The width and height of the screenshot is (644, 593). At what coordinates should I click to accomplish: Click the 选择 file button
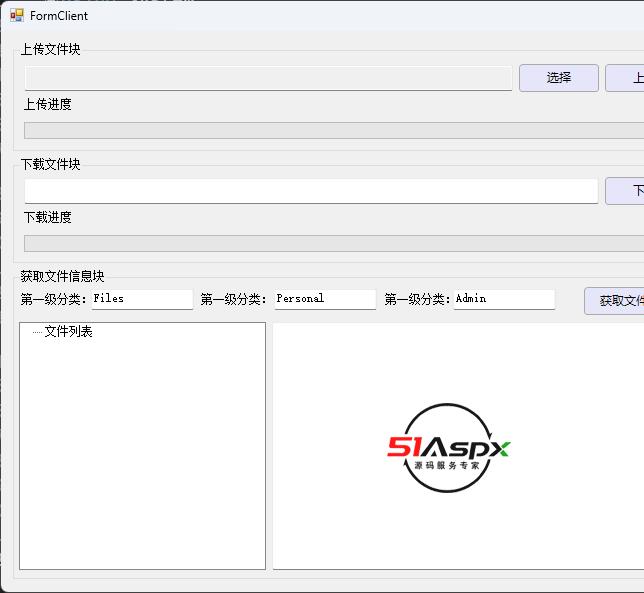coord(559,78)
